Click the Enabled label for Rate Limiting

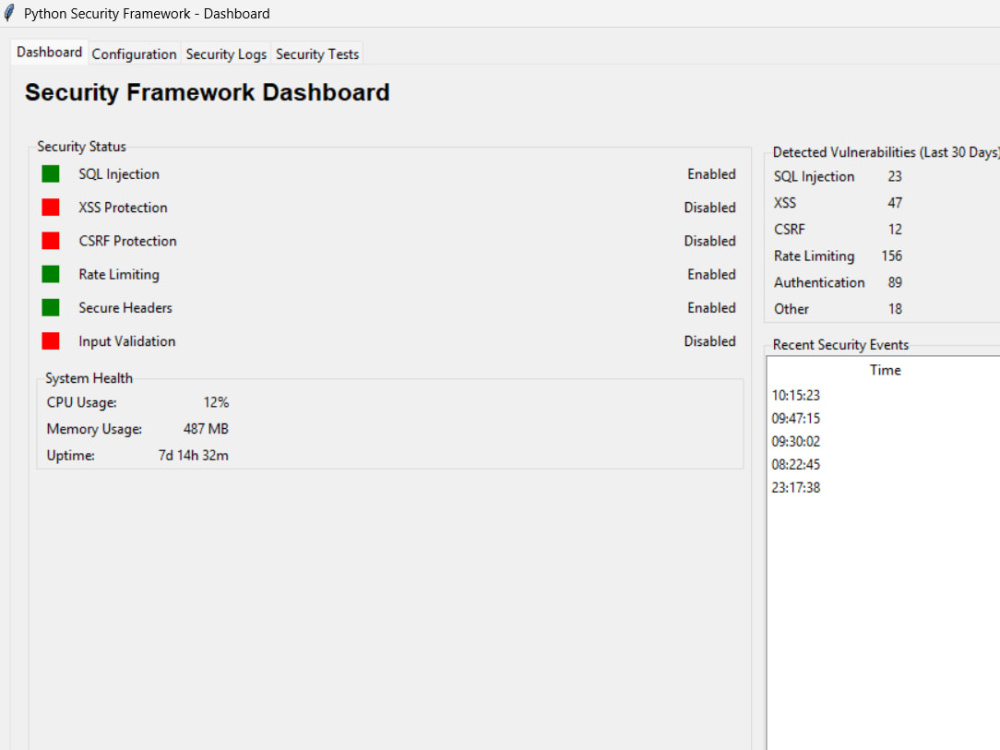click(x=712, y=274)
